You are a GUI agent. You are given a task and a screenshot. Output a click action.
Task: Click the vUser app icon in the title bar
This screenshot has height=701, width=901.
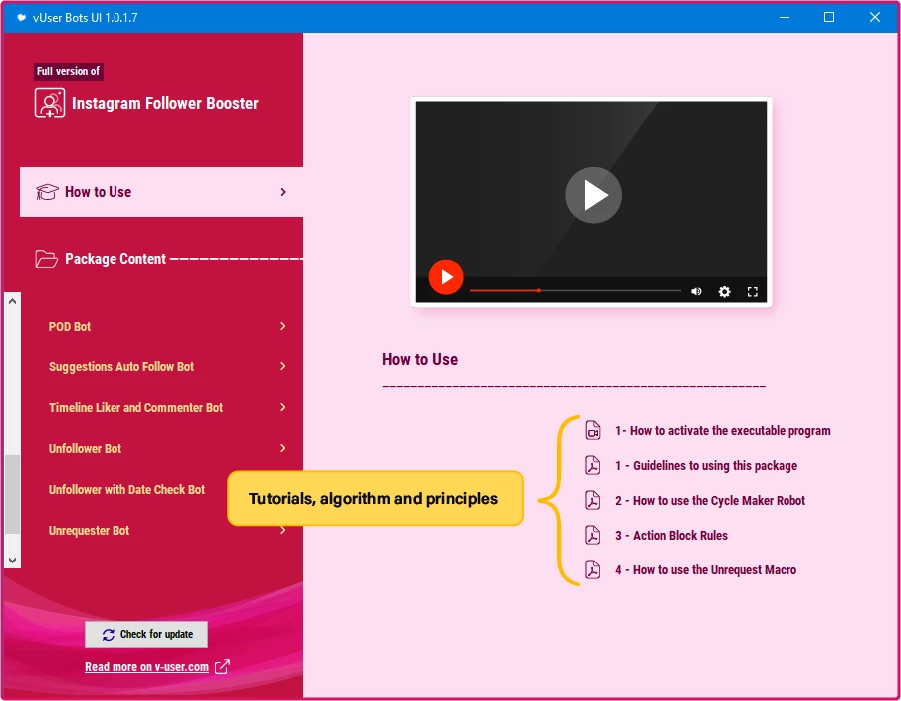pos(21,17)
